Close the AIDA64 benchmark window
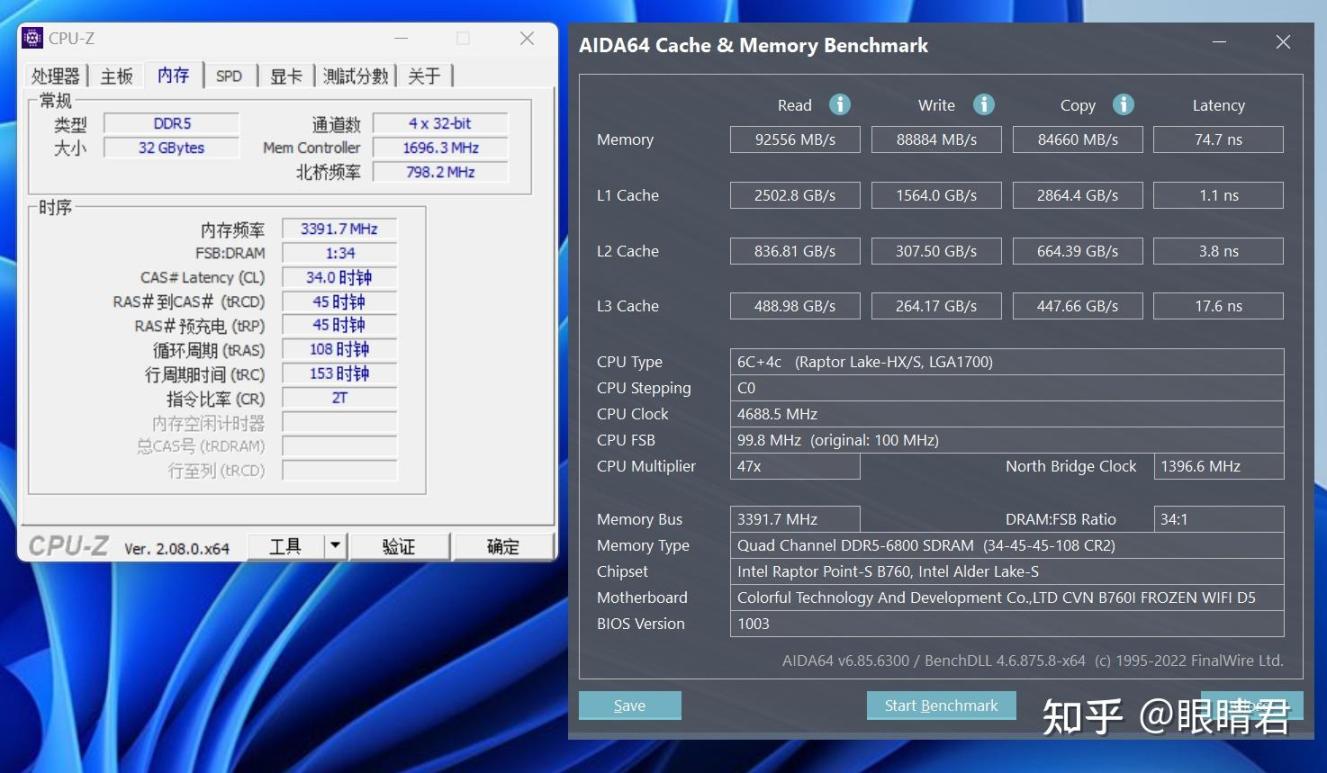Viewport: 1327px width, 773px height. click(x=1283, y=42)
